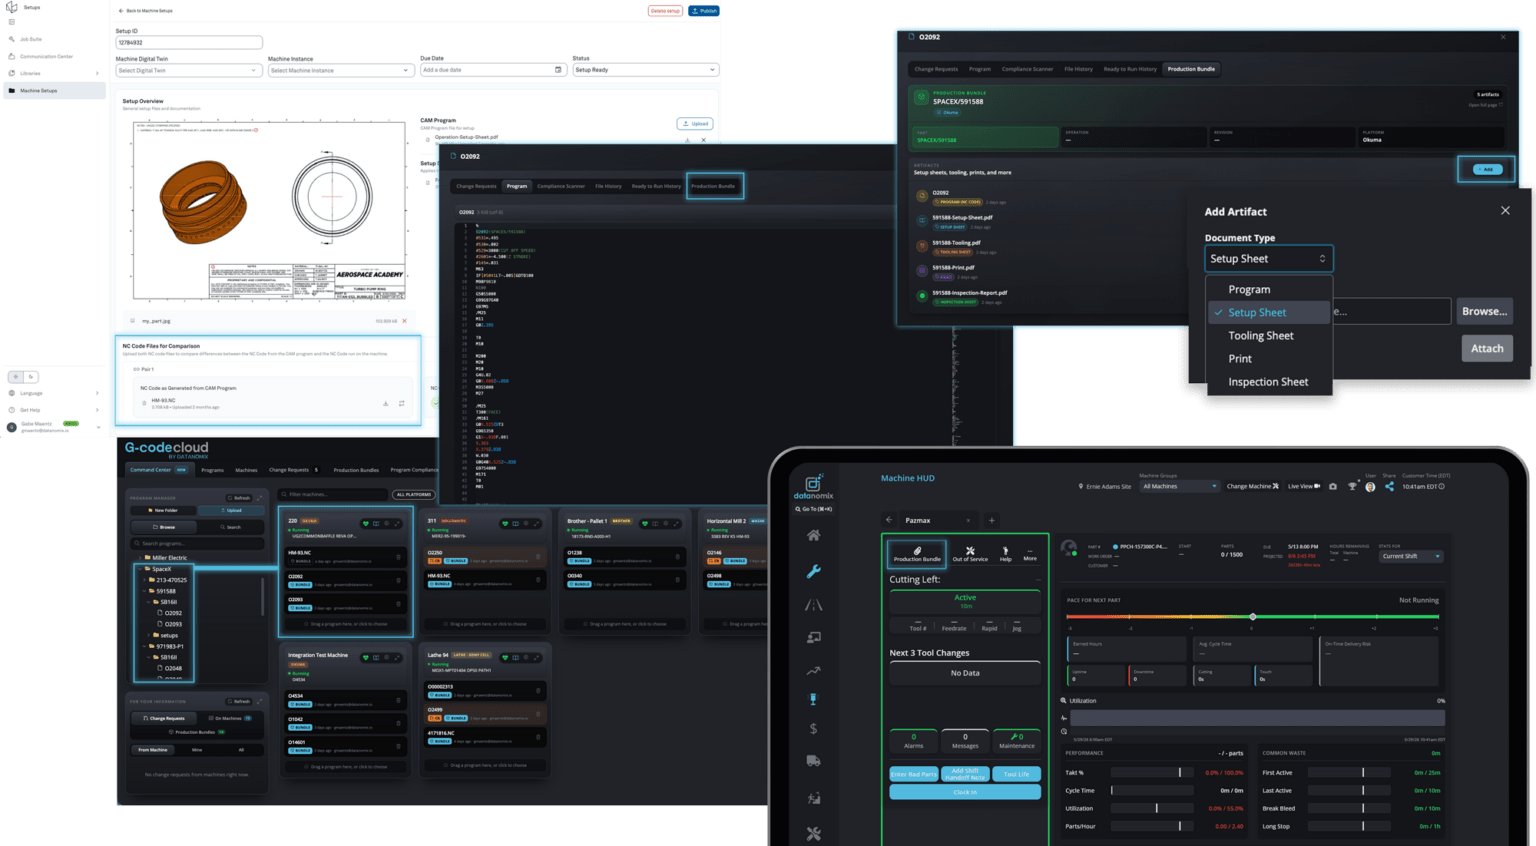Open the Communication Center sidebar item
Viewport: 1536px width, 846px height.
(x=46, y=56)
